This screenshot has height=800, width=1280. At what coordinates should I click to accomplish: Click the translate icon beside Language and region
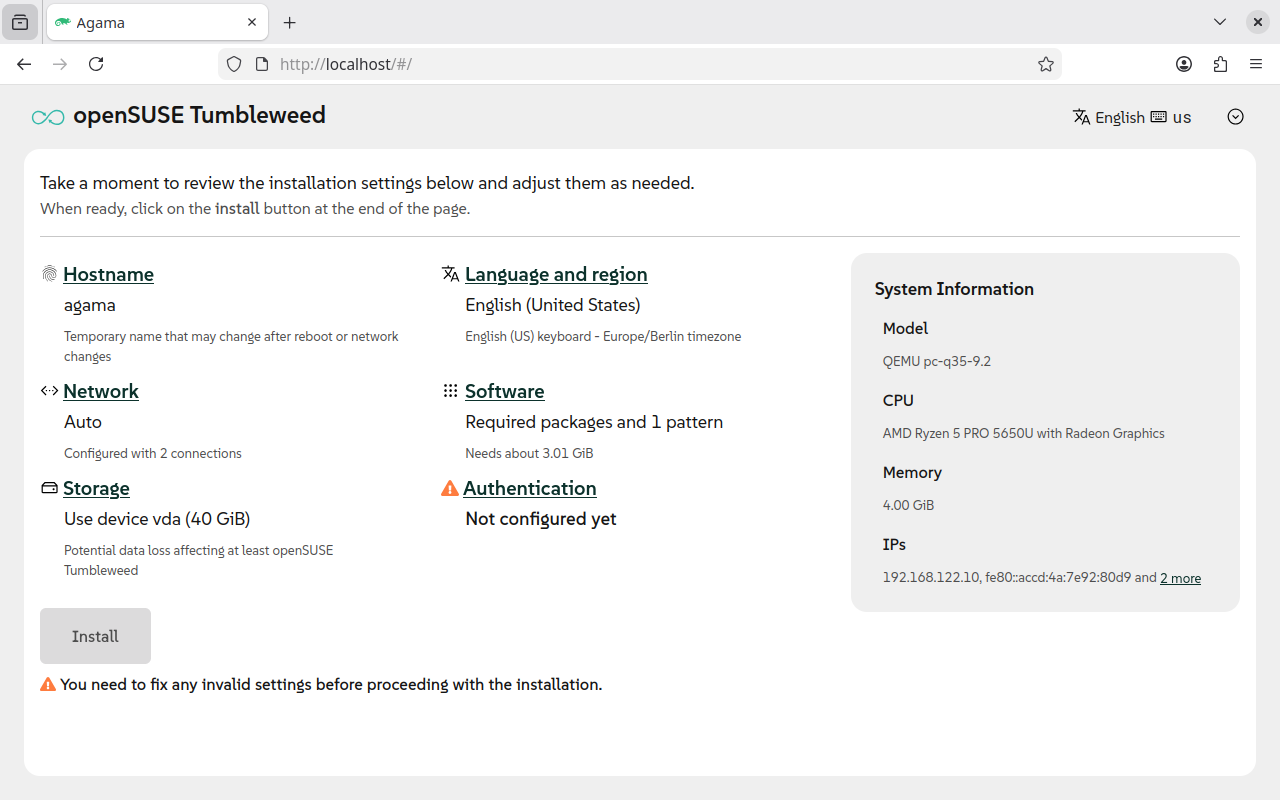[451, 274]
